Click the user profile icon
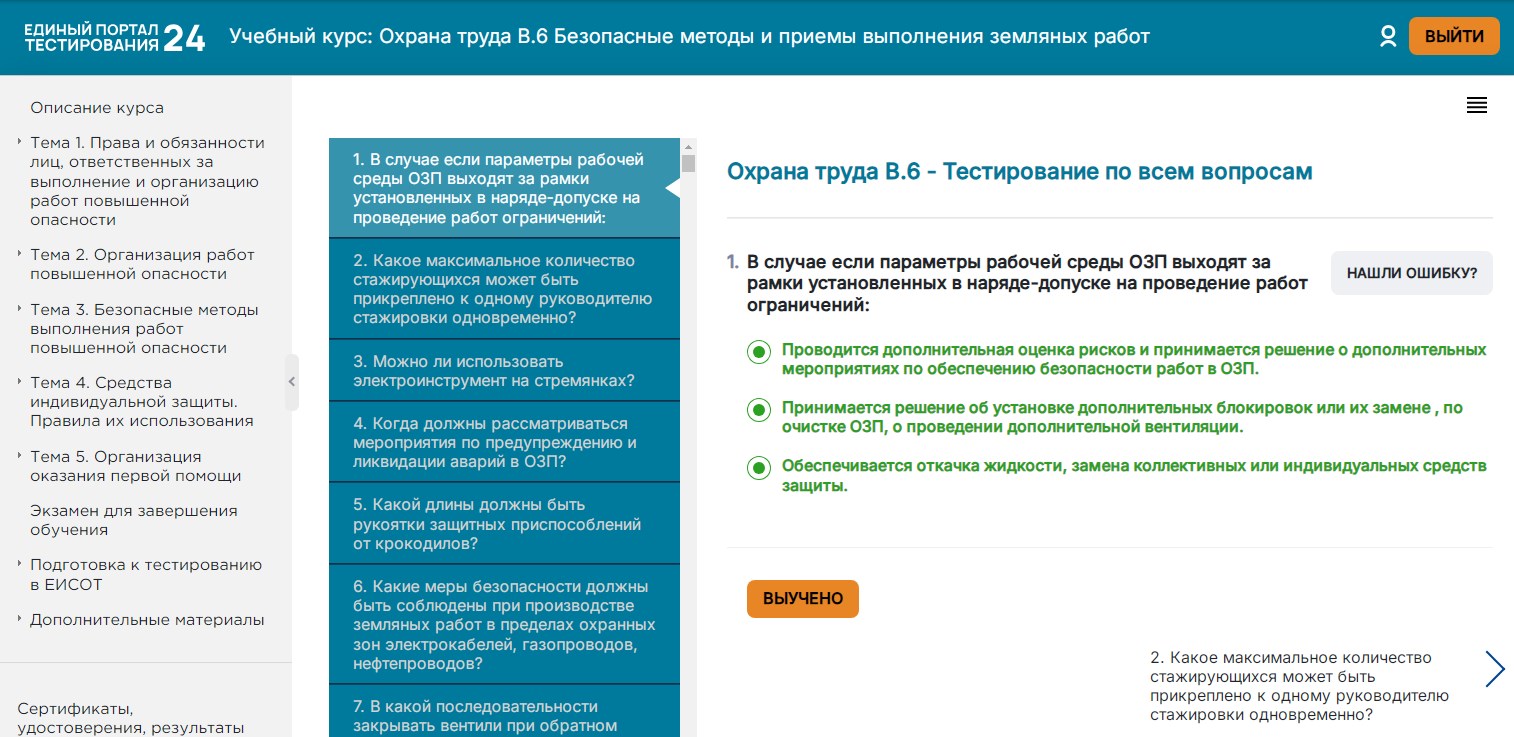The height and width of the screenshot is (737, 1514). tap(1387, 37)
